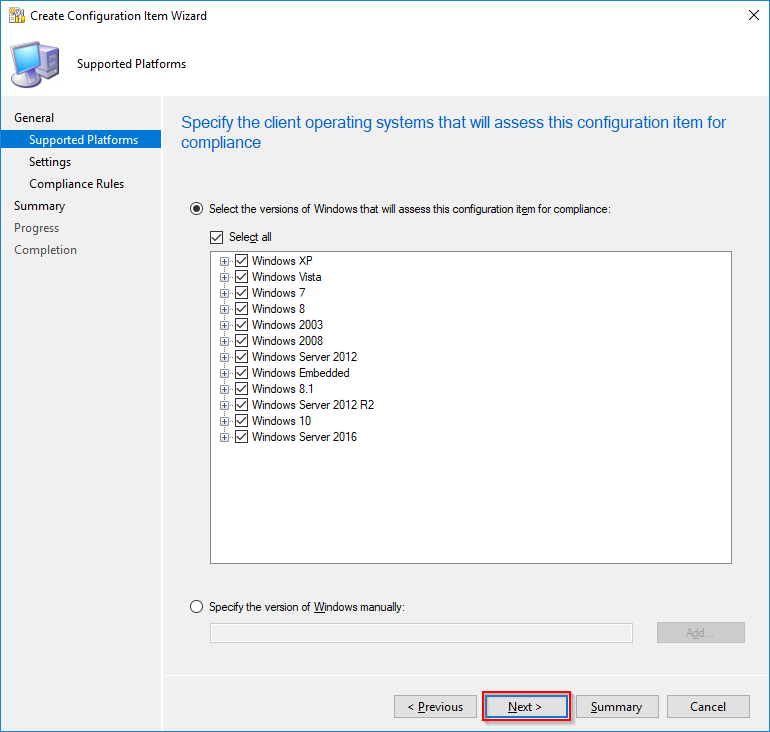Uncheck the Windows 2008 checkbox
This screenshot has width=770, height=732.
coord(241,341)
